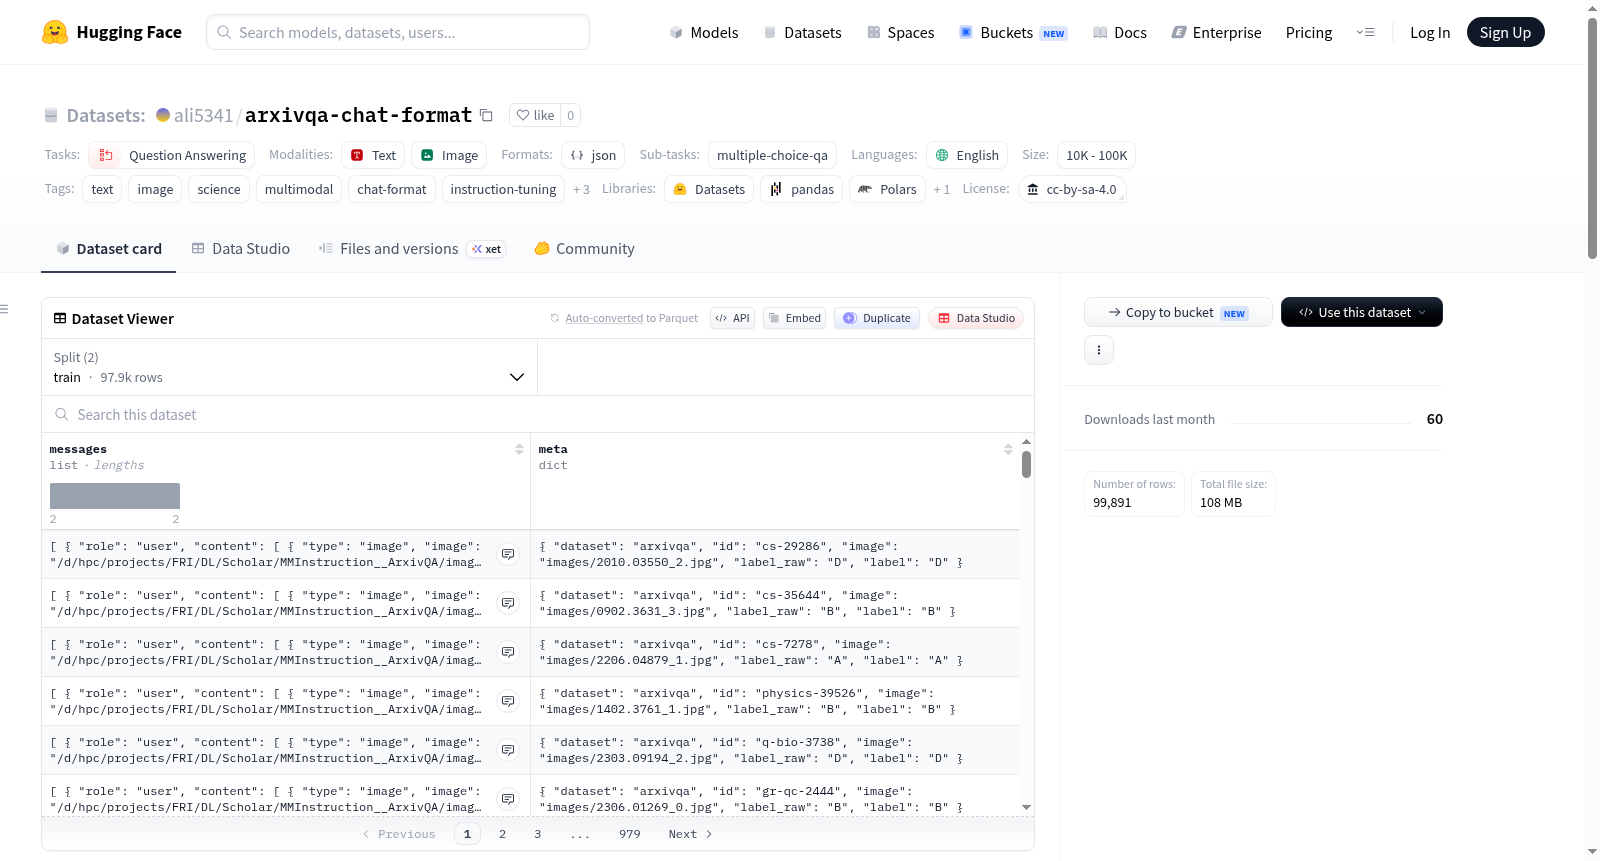Click Copy to bucket button
Screen dimensions: 1600x861
[x=1178, y=312]
